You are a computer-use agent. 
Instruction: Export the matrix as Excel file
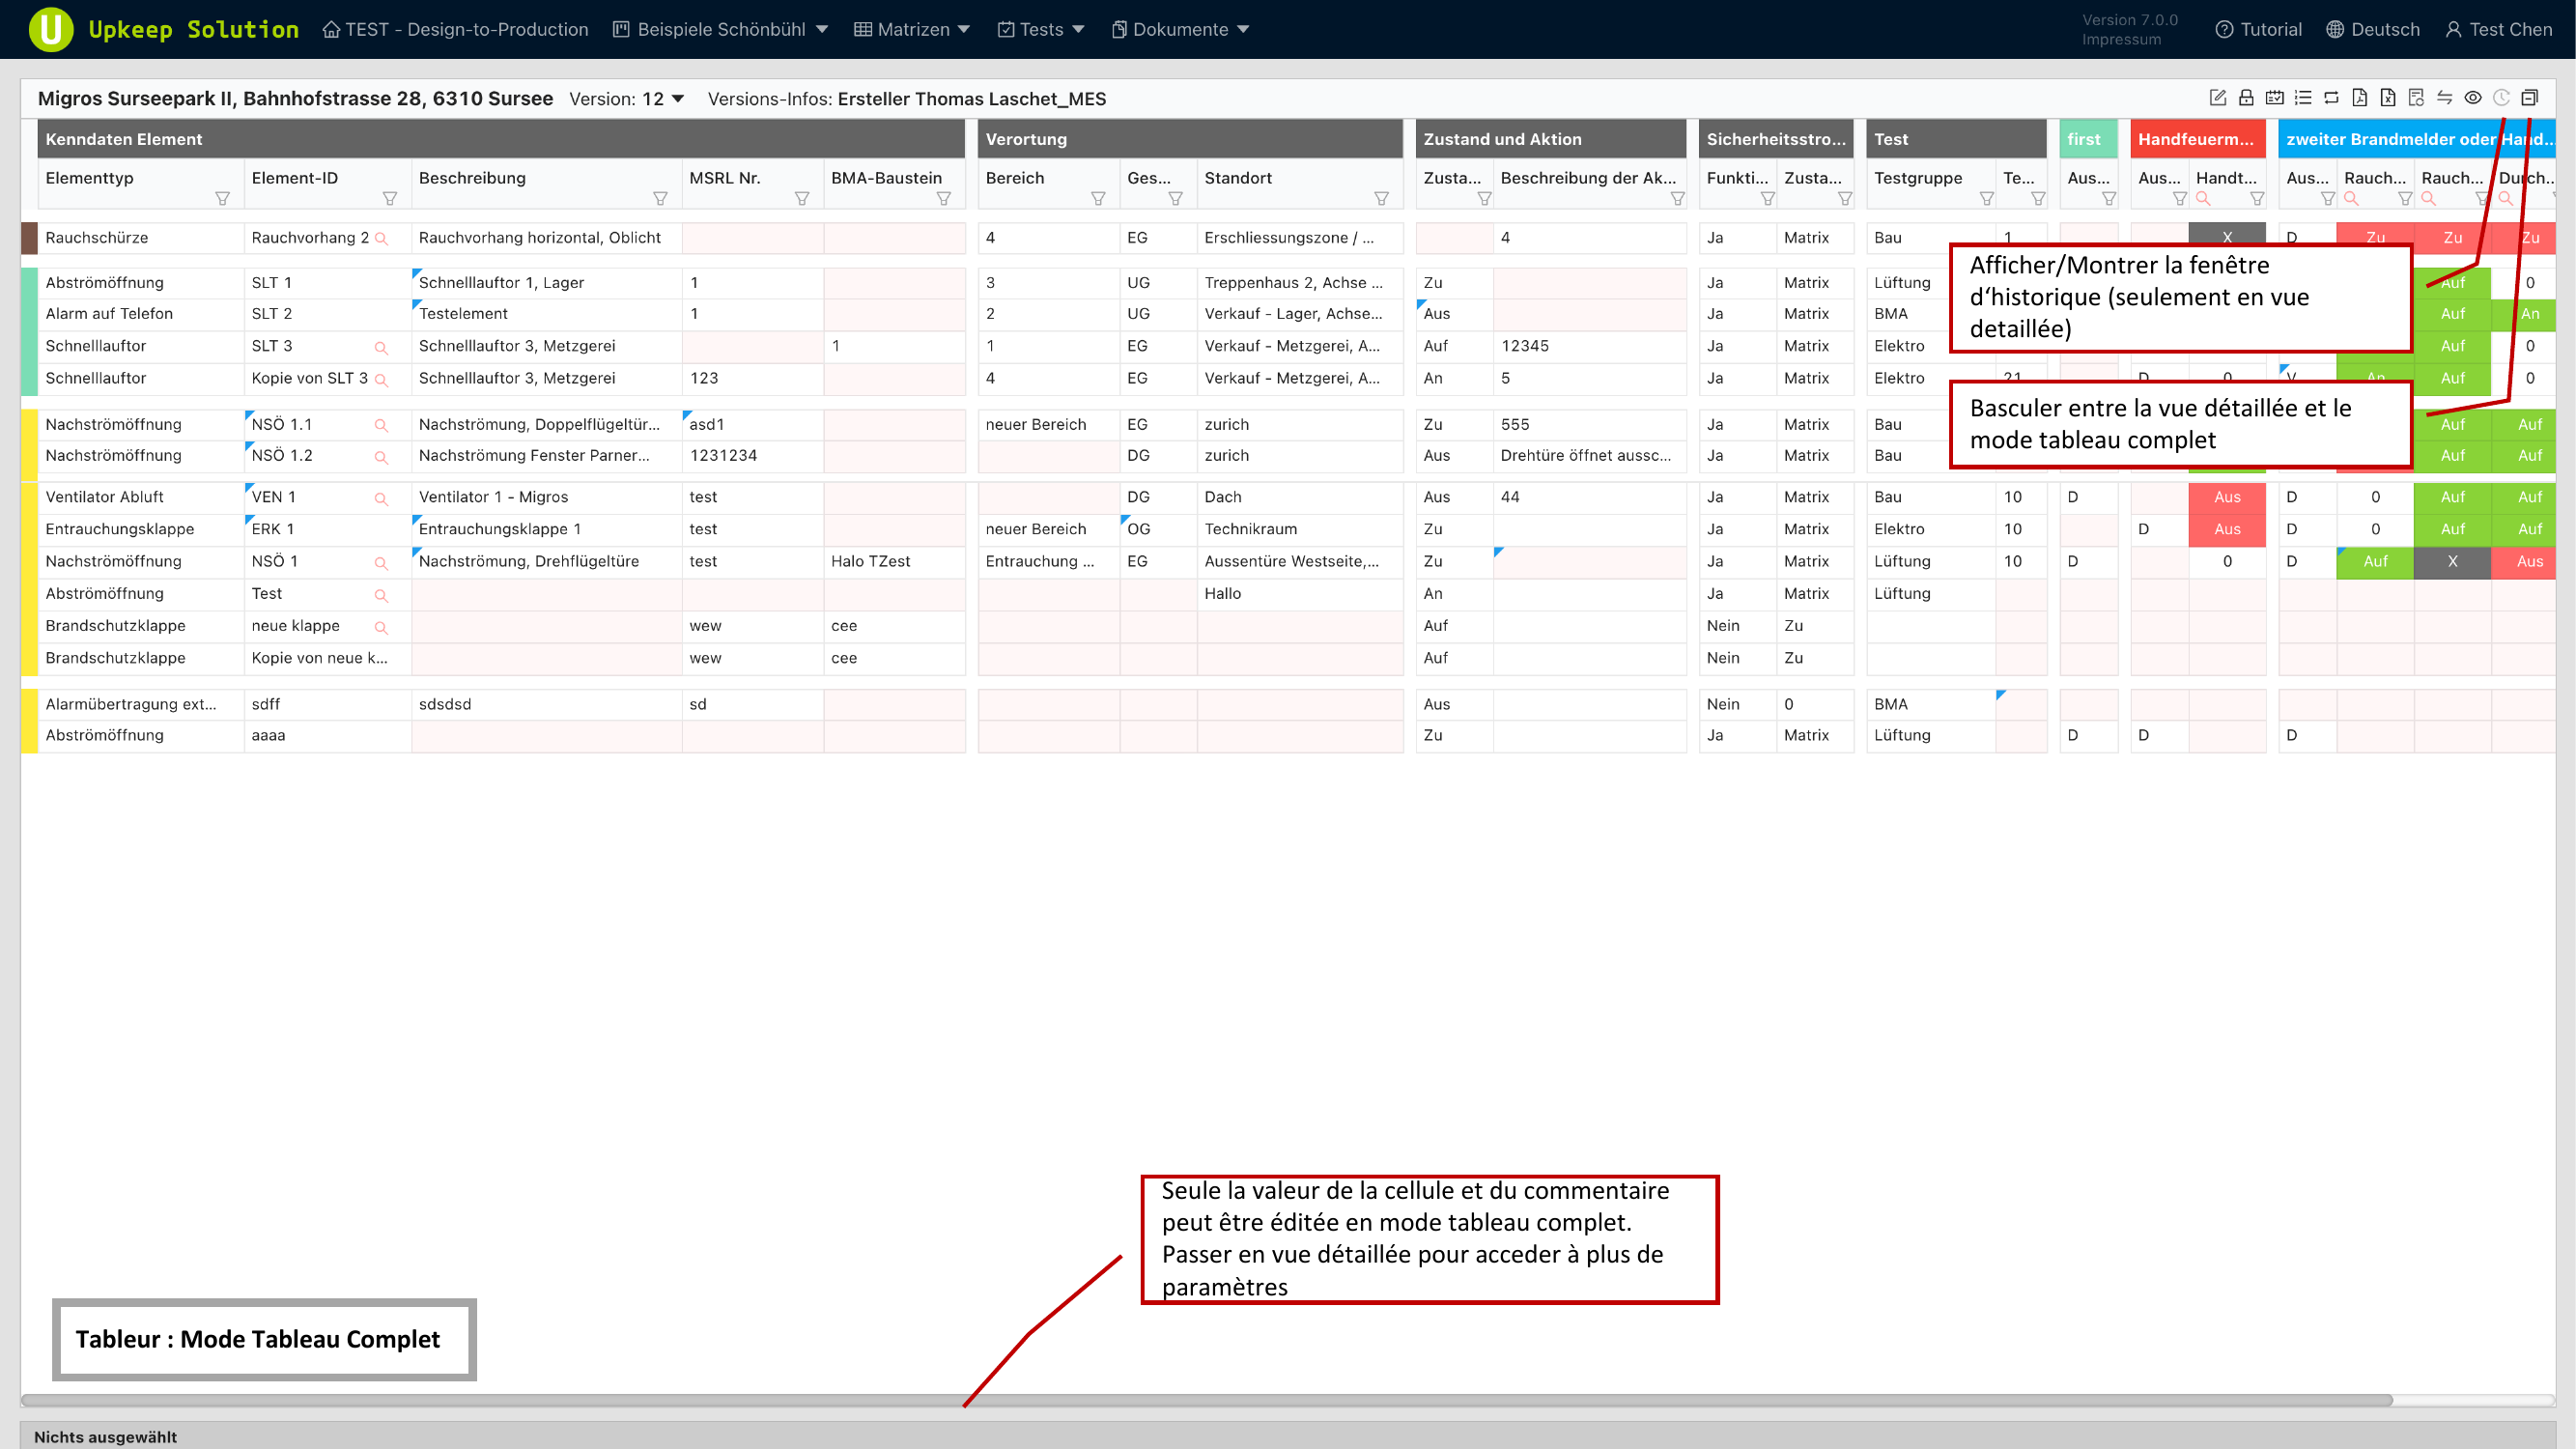click(2388, 97)
